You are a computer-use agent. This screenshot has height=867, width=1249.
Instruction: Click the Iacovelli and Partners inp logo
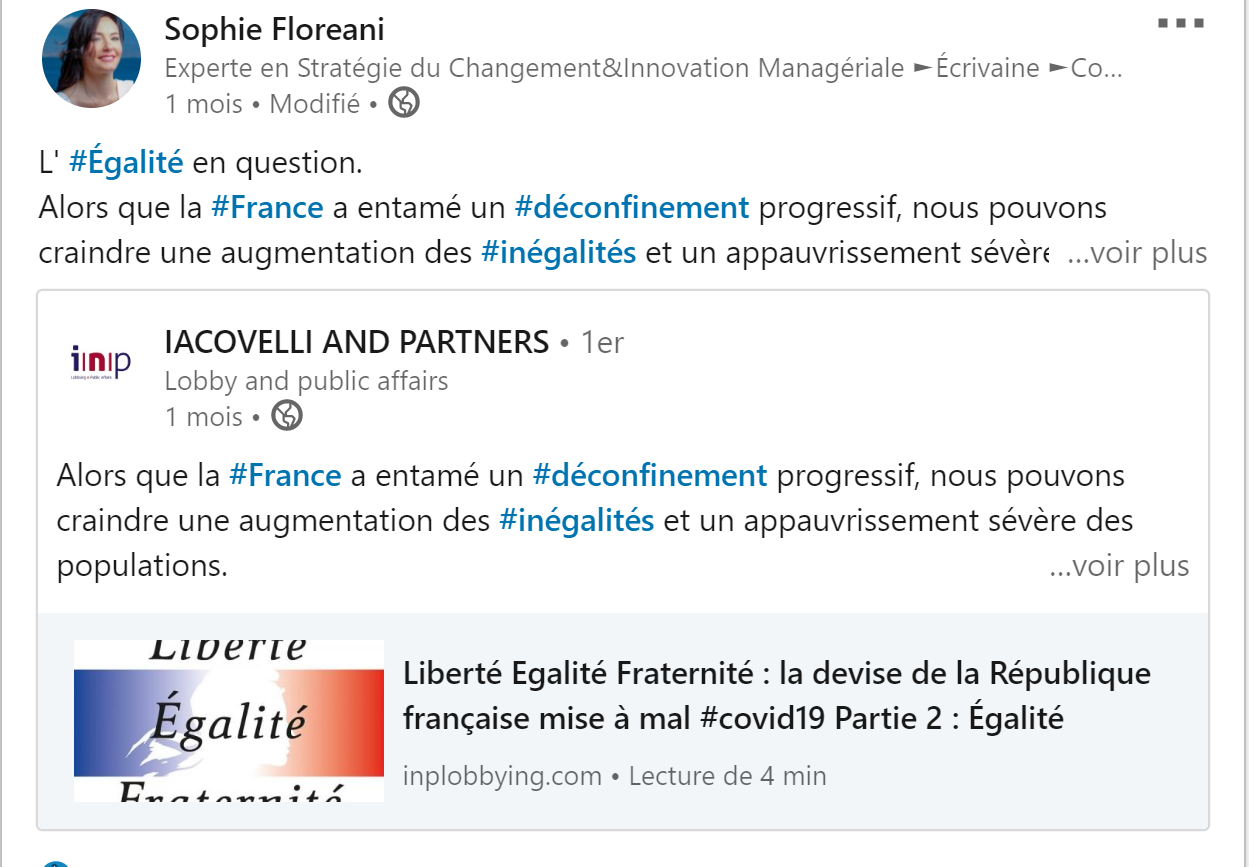coord(101,362)
